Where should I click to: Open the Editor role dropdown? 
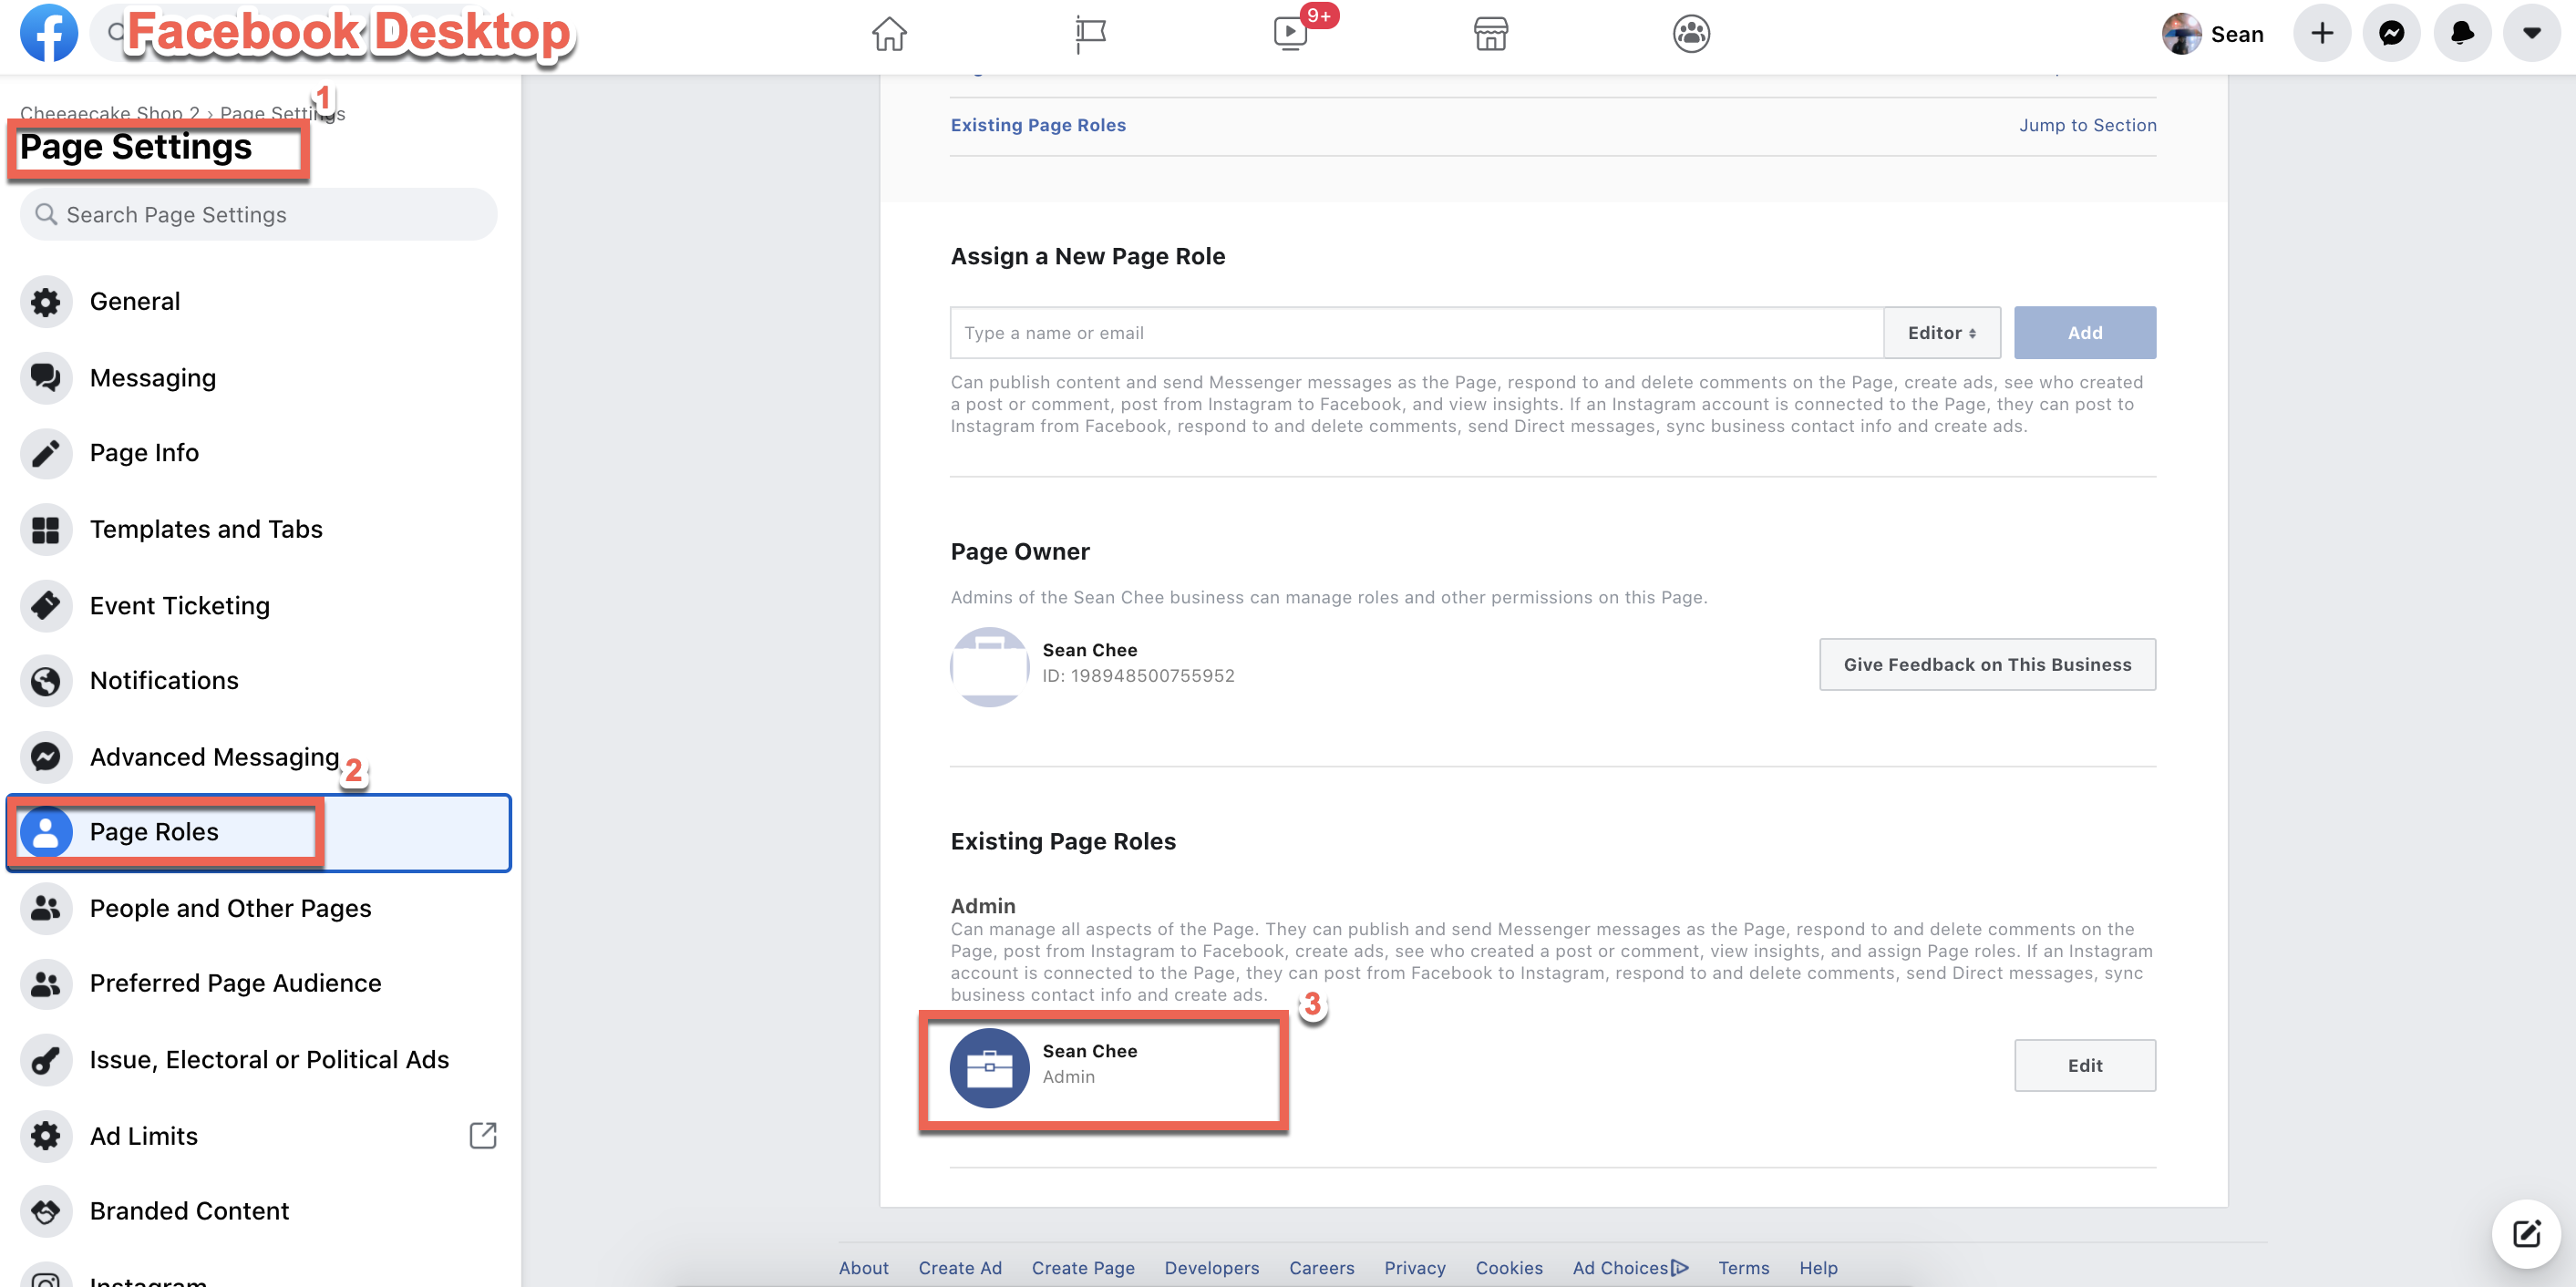click(x=1940, y=332)
